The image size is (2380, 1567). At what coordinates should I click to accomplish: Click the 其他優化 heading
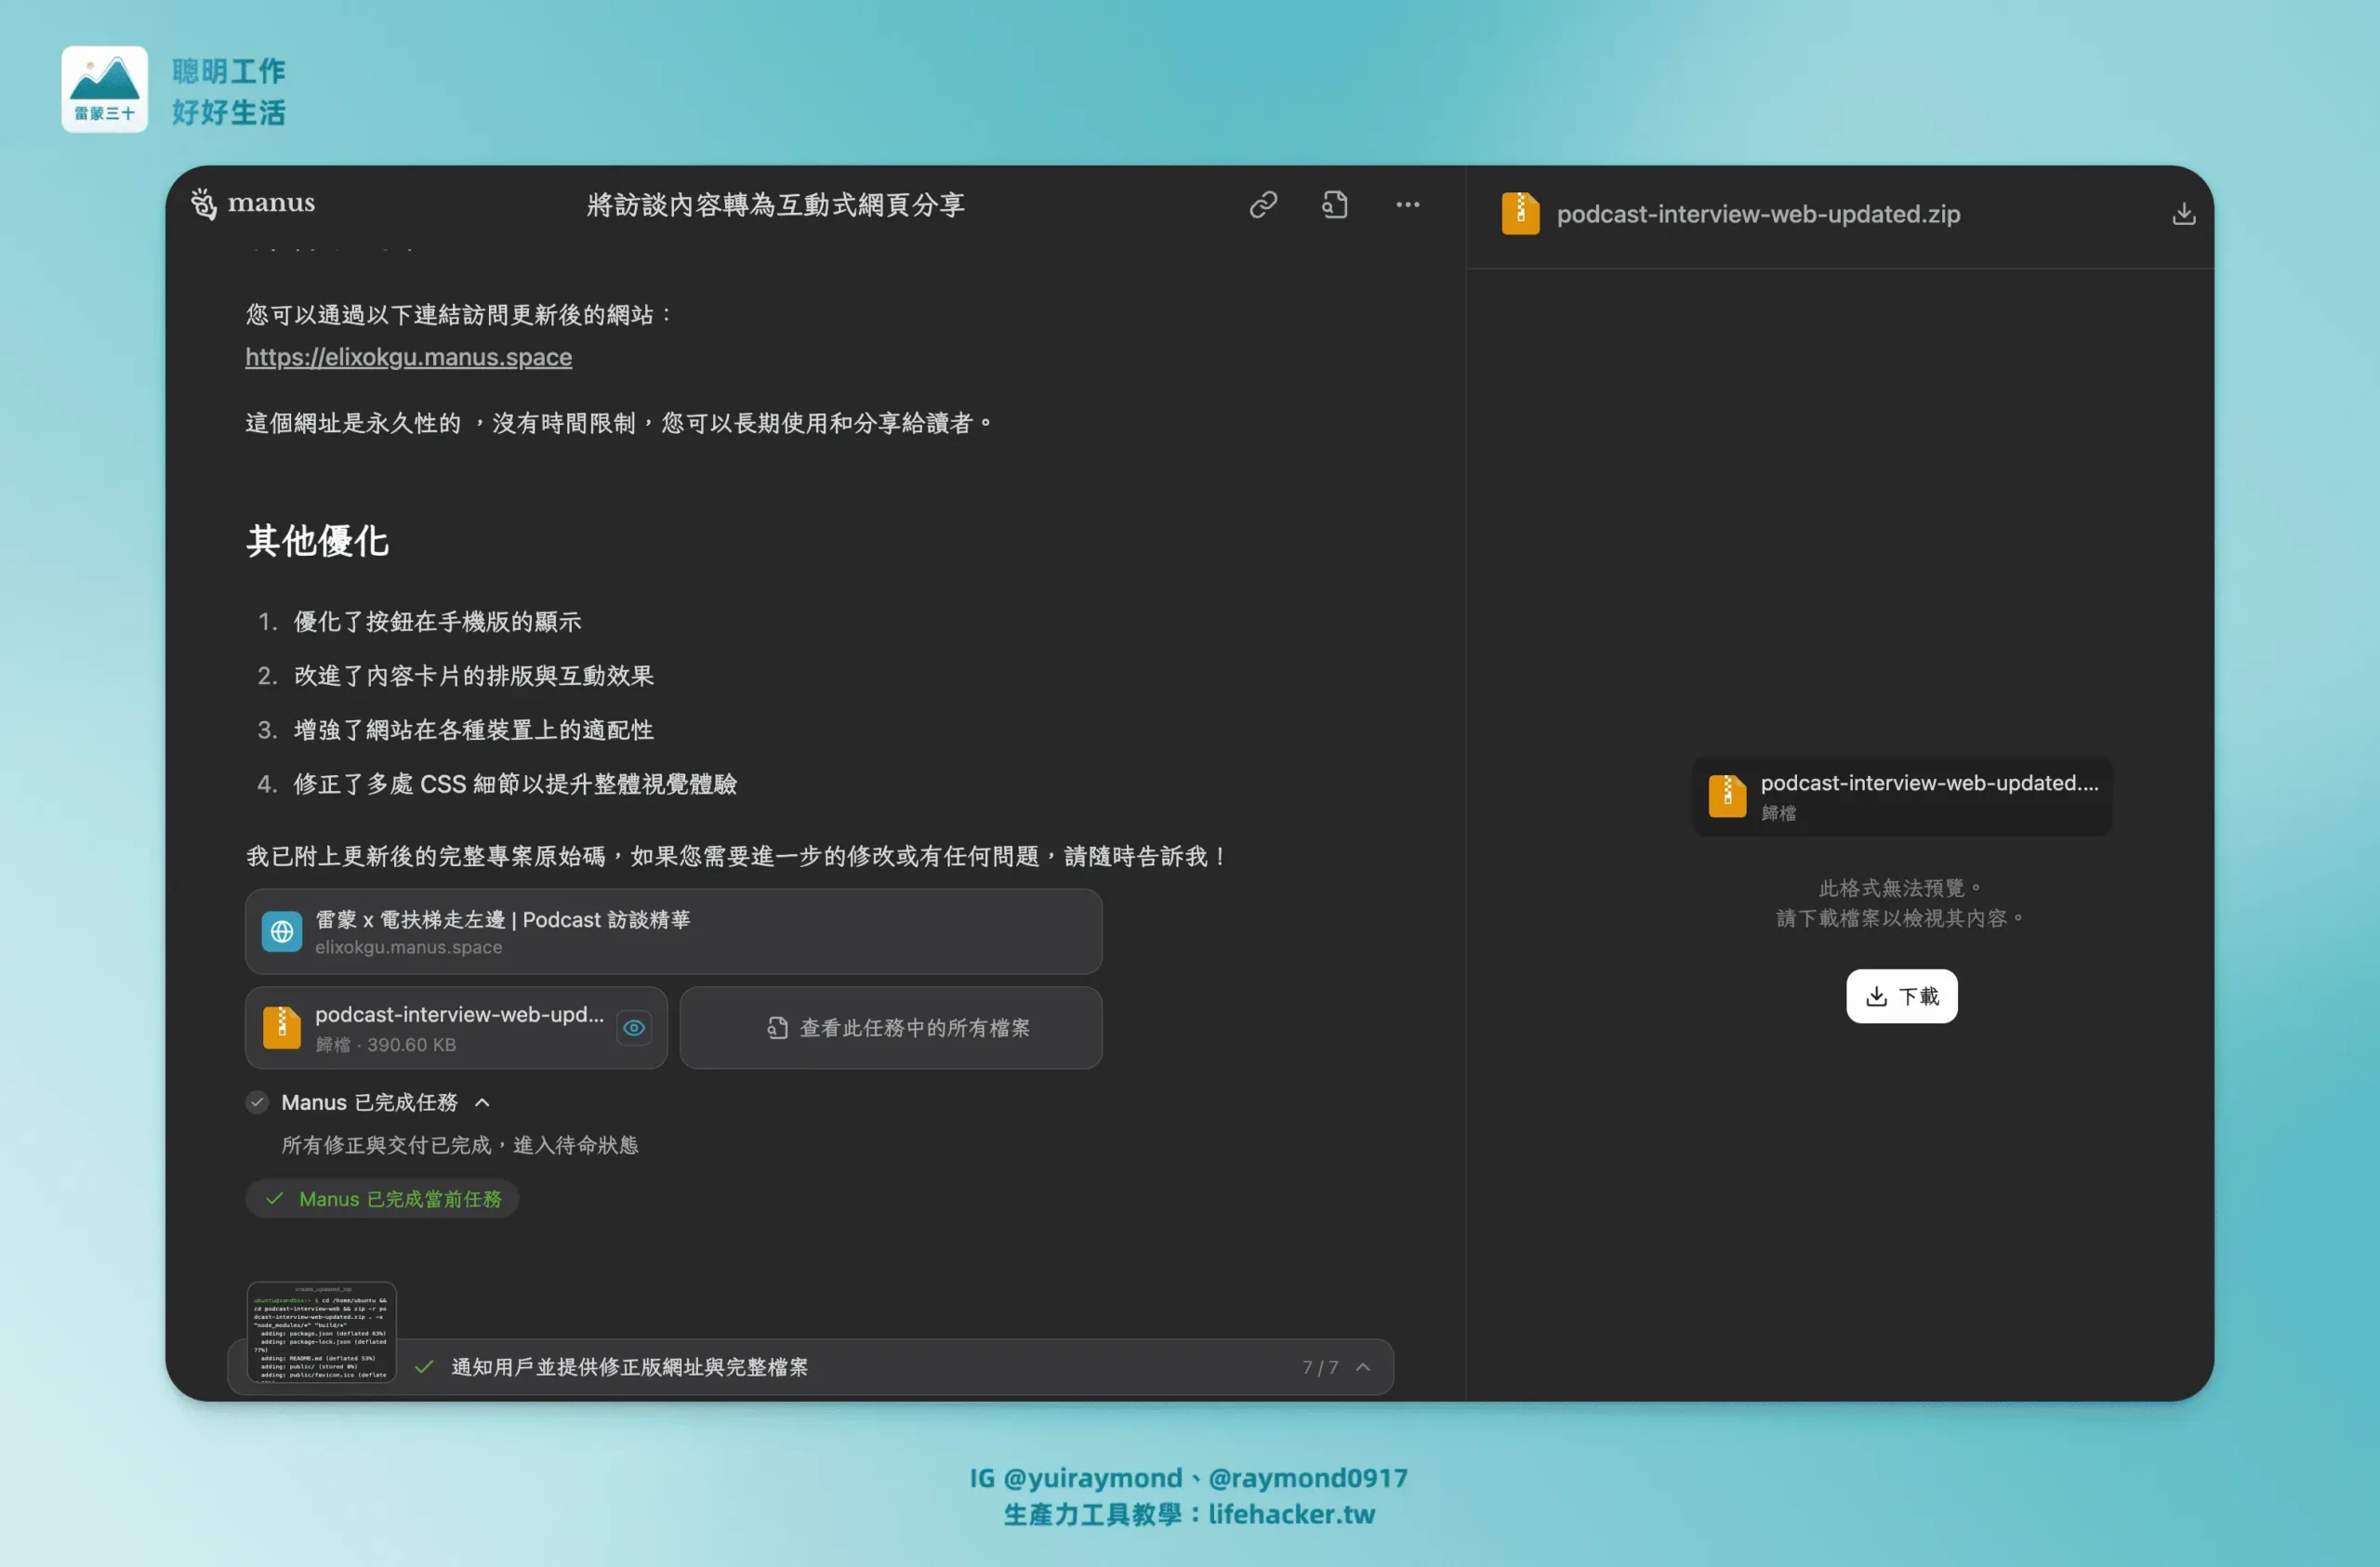pyautogui.click(x=317, y=541)
